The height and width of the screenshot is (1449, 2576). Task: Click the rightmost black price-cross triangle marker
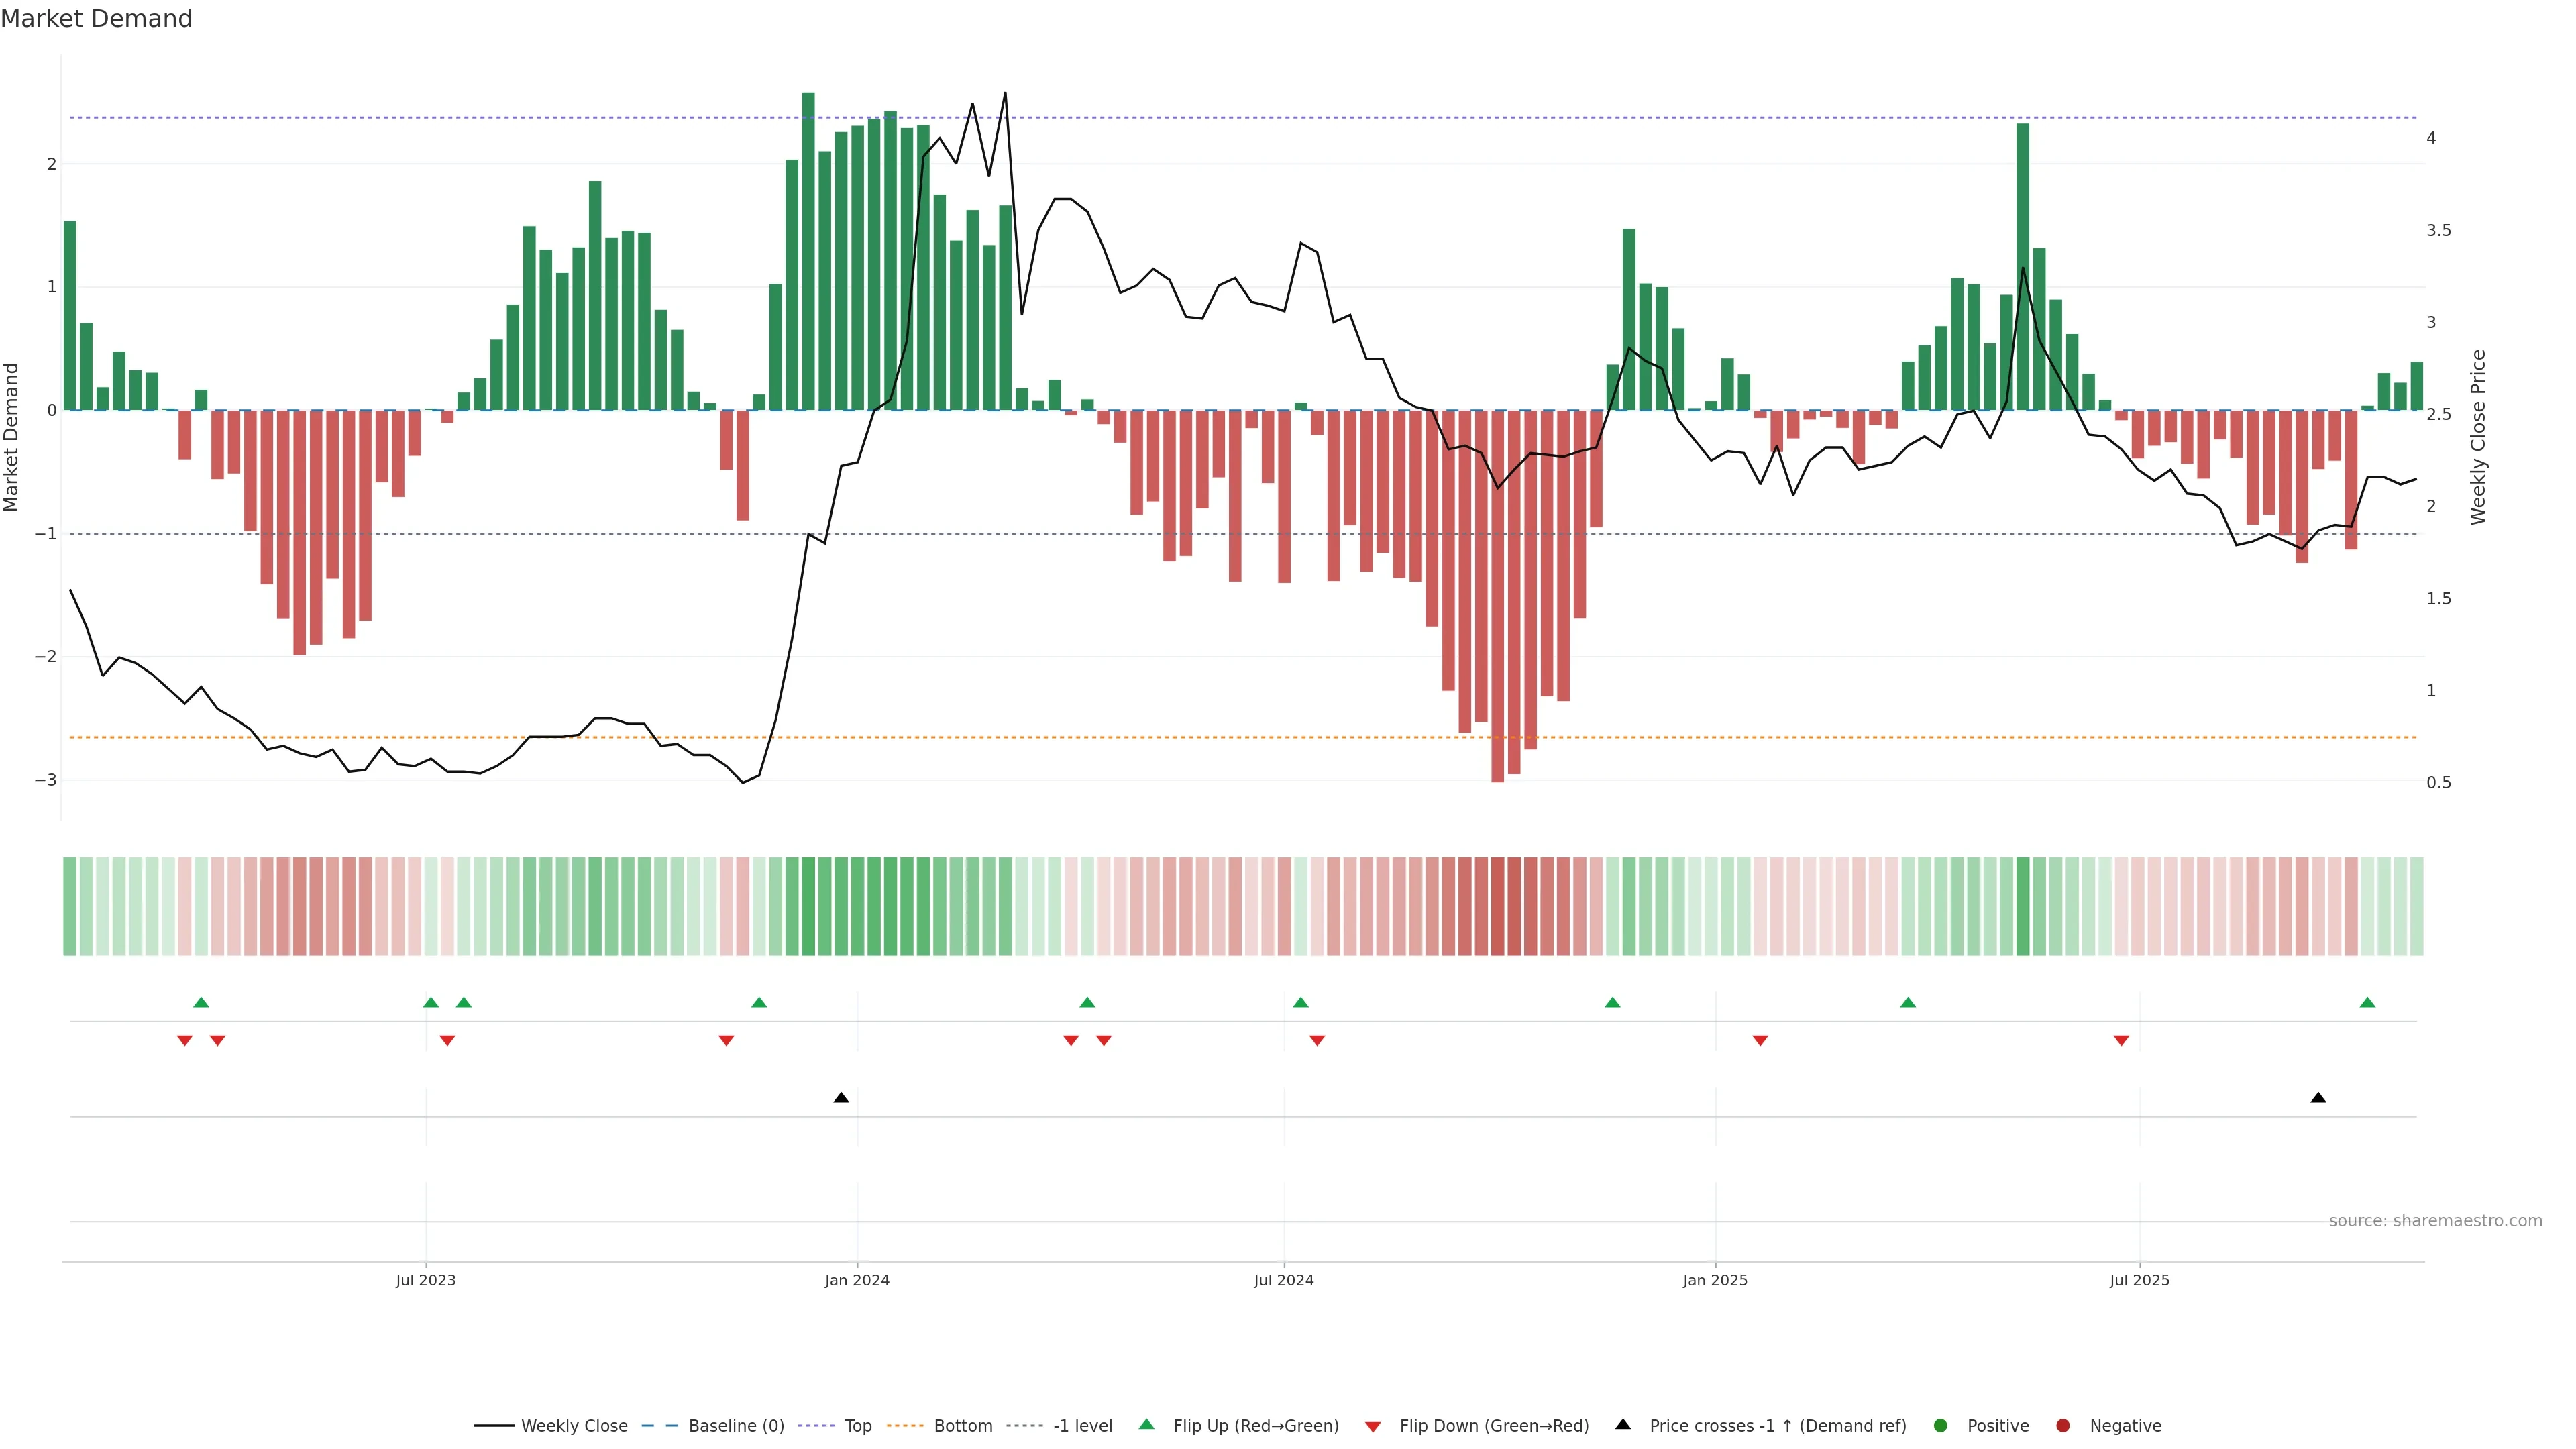coord(2318,1098)
